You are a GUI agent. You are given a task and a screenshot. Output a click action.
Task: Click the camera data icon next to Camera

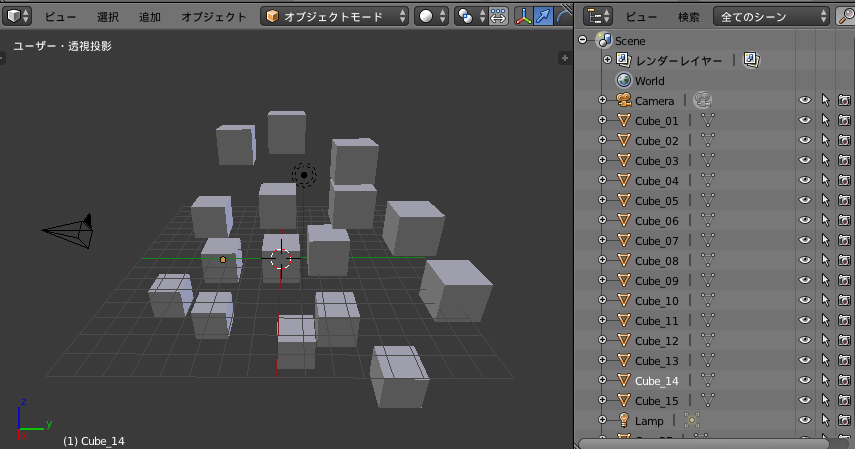click(x=702, y=100)
